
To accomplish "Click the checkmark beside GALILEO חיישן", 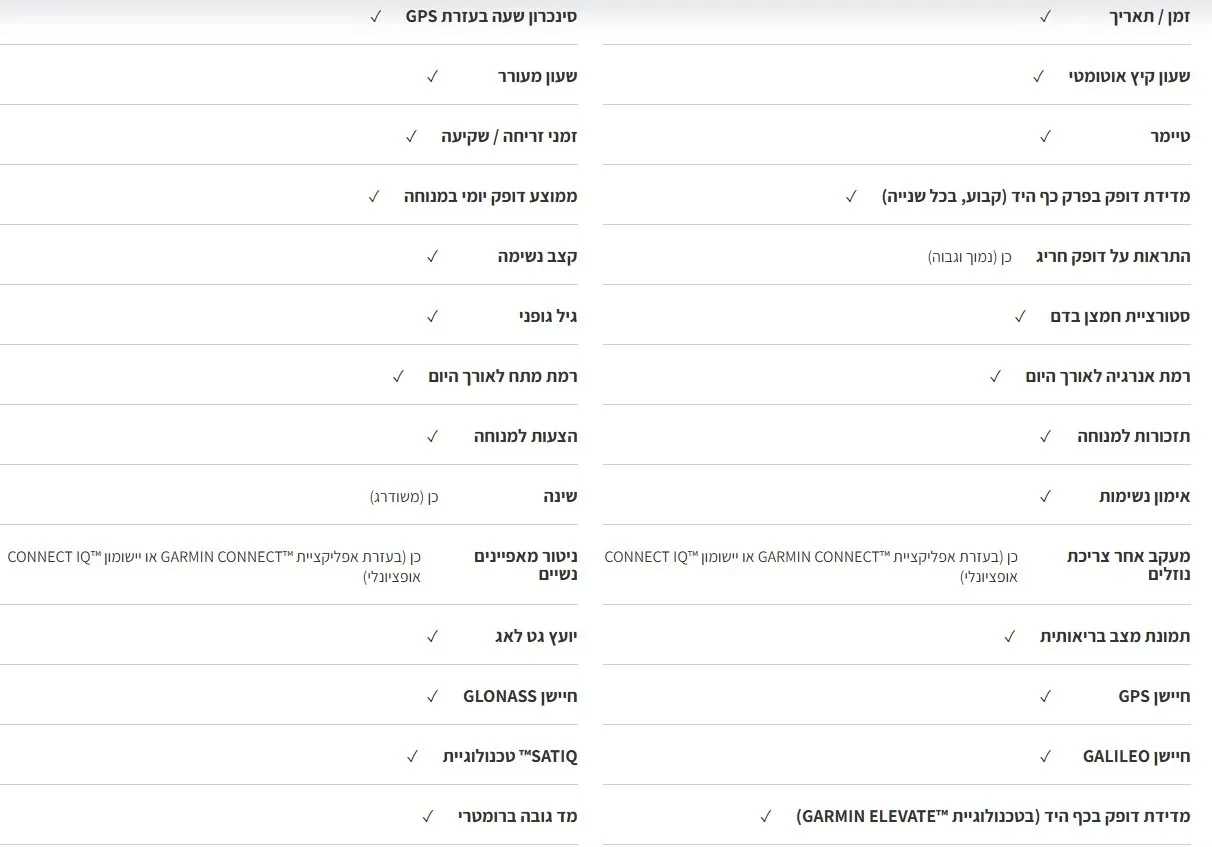I will tap(1045, 756).
